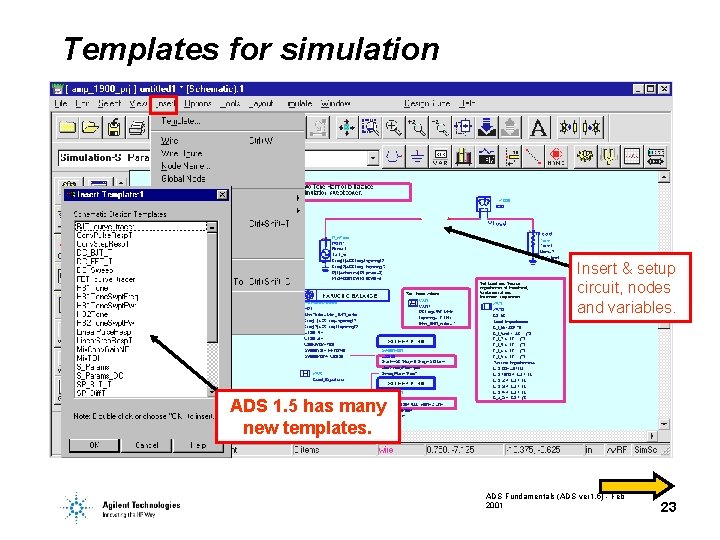
Task: Open the component library books icon
Action: point(463,157)
